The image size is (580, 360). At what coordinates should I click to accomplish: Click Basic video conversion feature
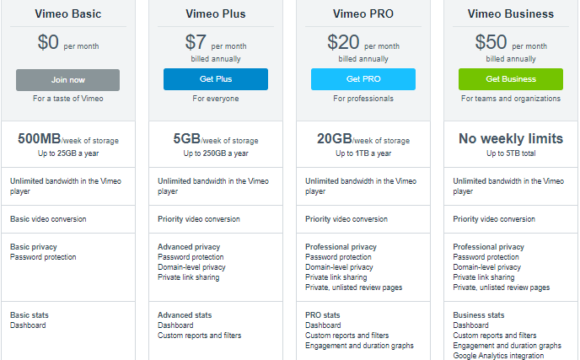pos(48,219)
